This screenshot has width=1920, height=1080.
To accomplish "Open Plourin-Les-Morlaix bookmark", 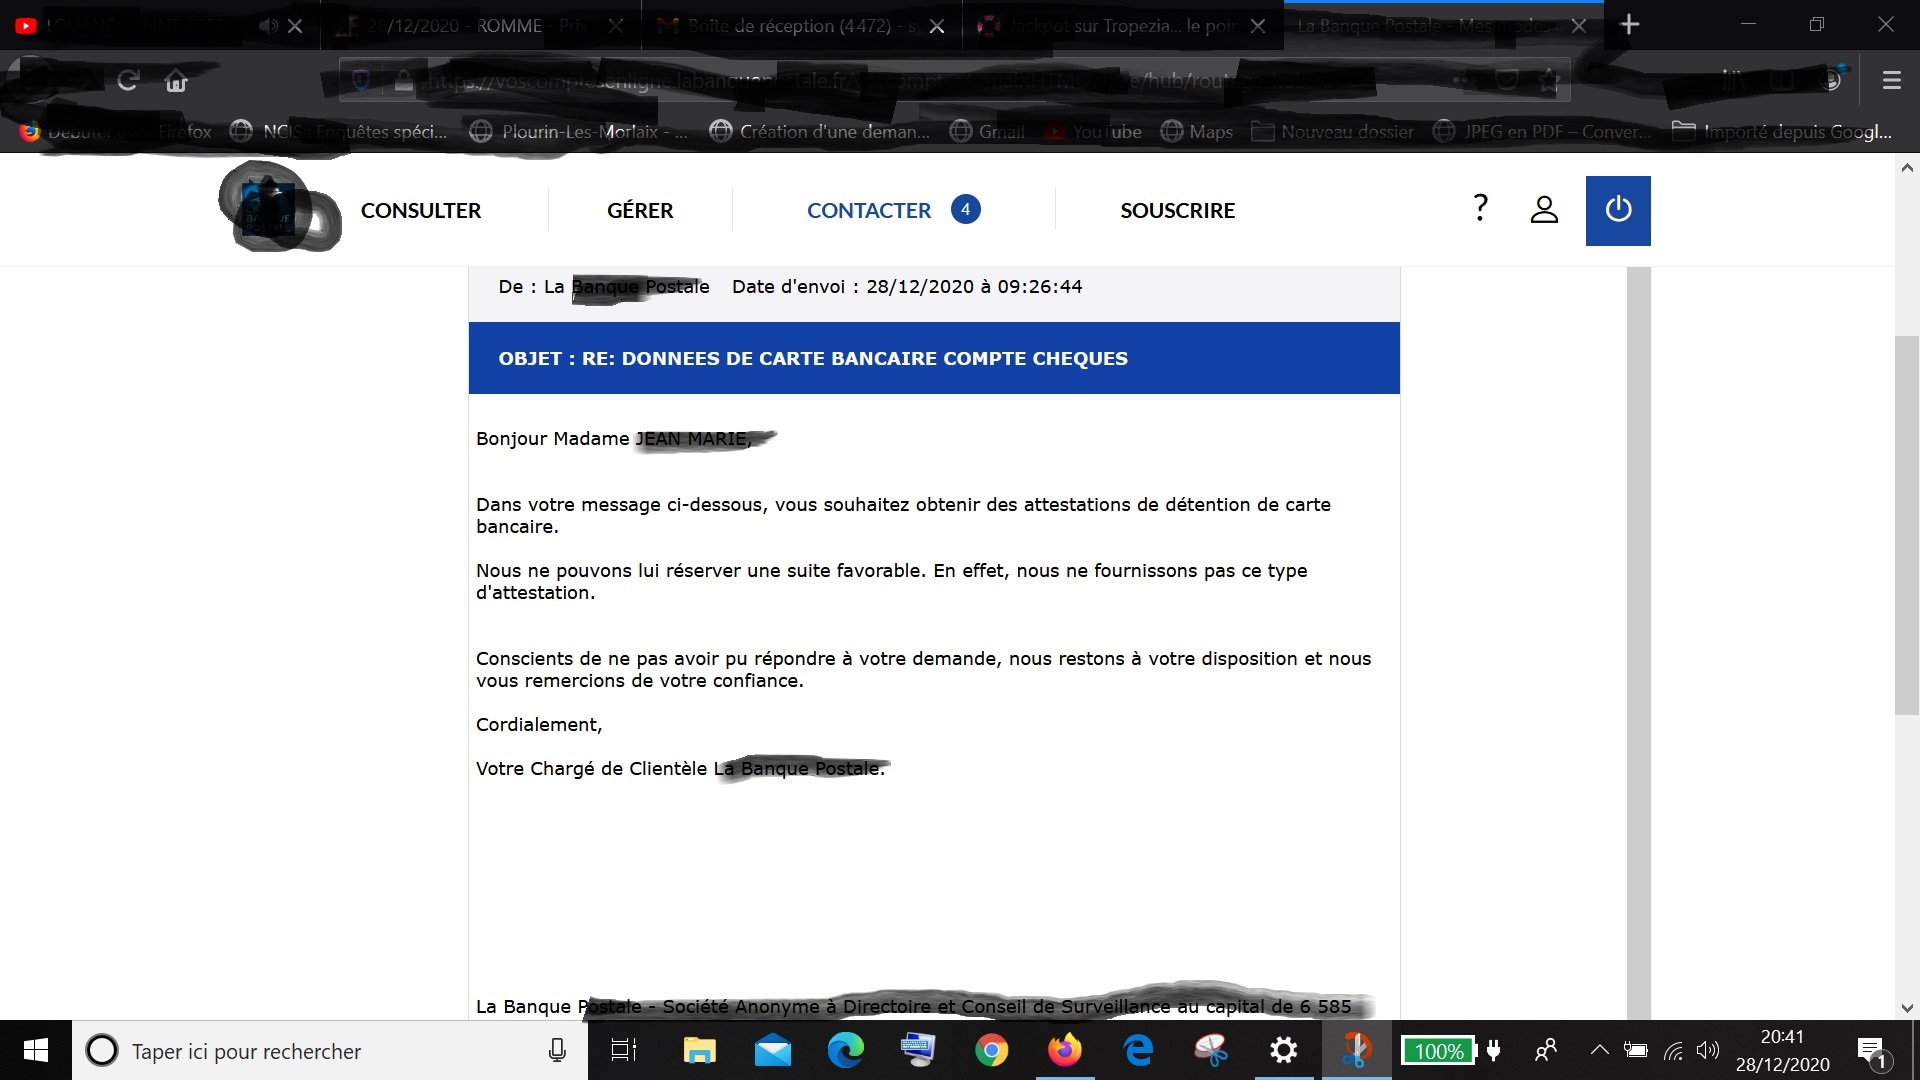I will 579,131.
